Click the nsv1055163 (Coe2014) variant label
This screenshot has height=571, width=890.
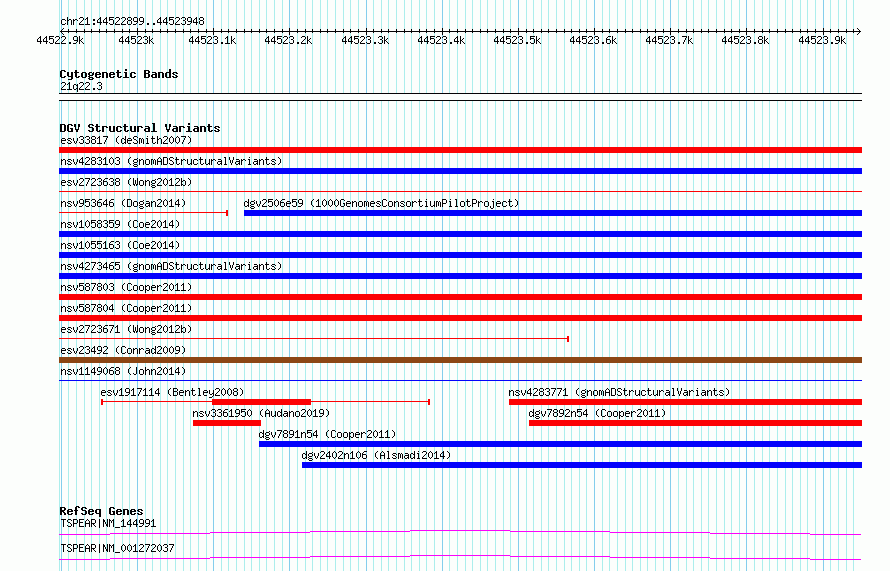point(120,245)
